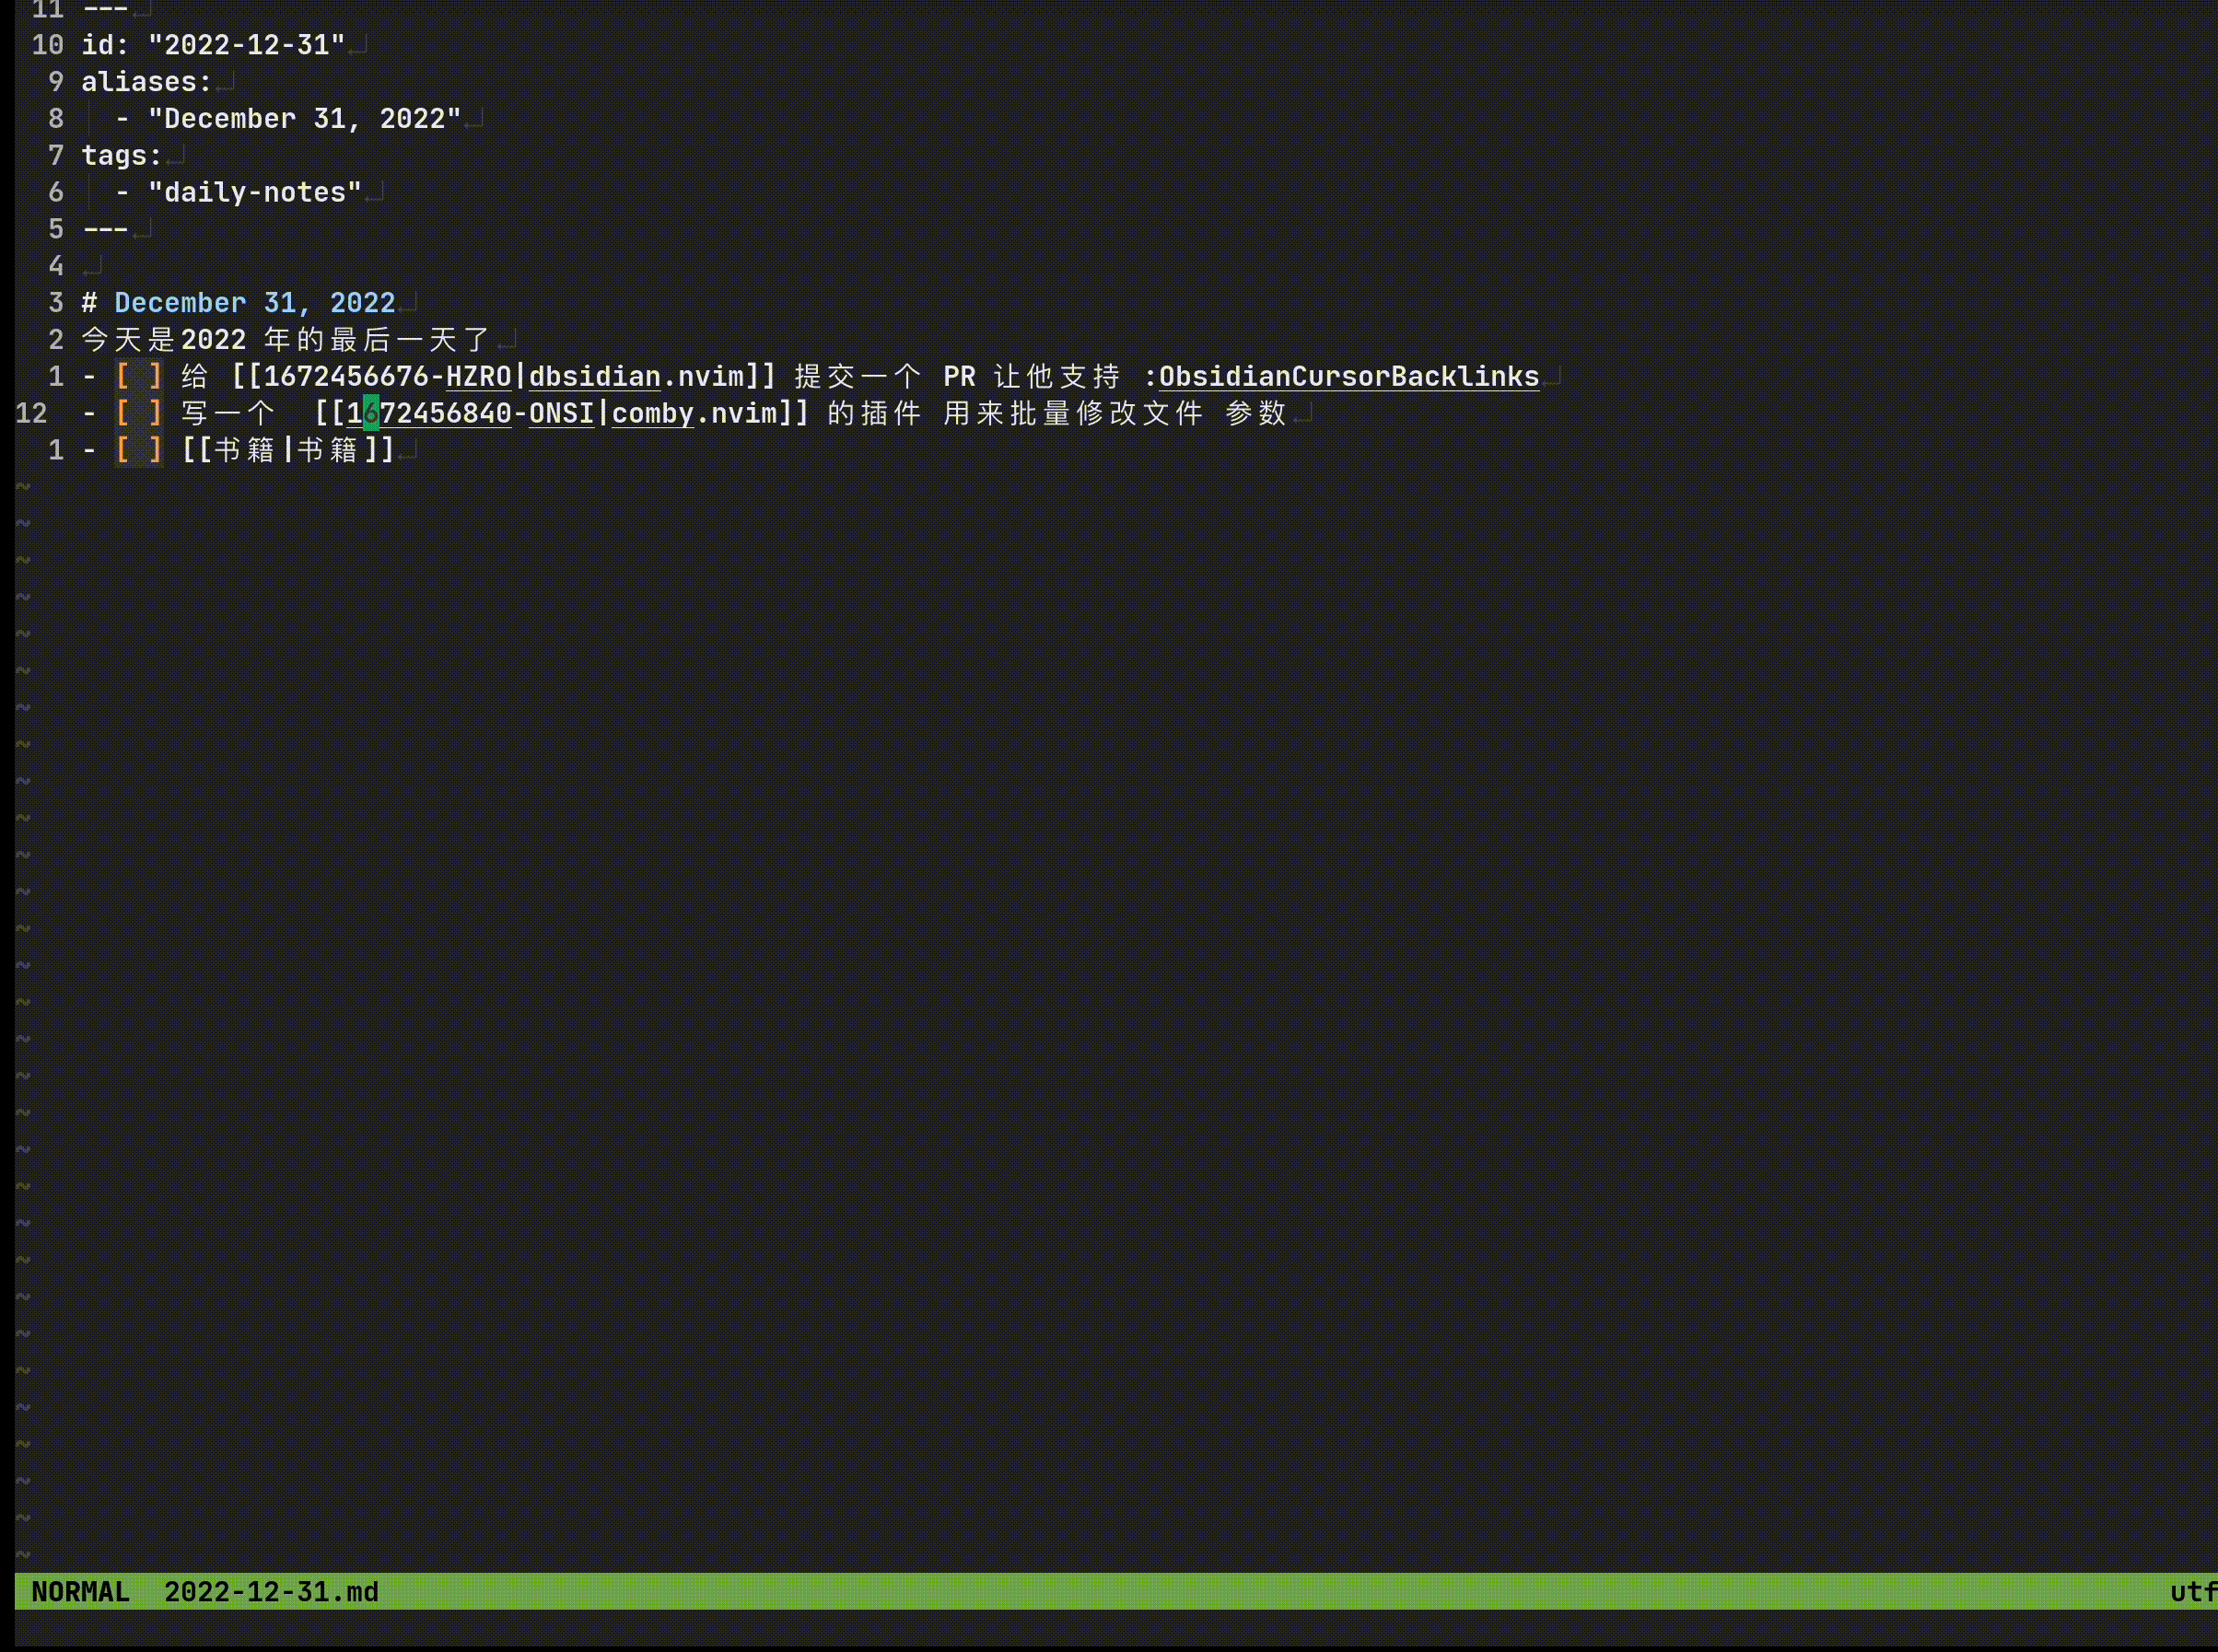Click the green cursor block in the comby link
The image size is (2218, 1652).
tap(371, 413)
